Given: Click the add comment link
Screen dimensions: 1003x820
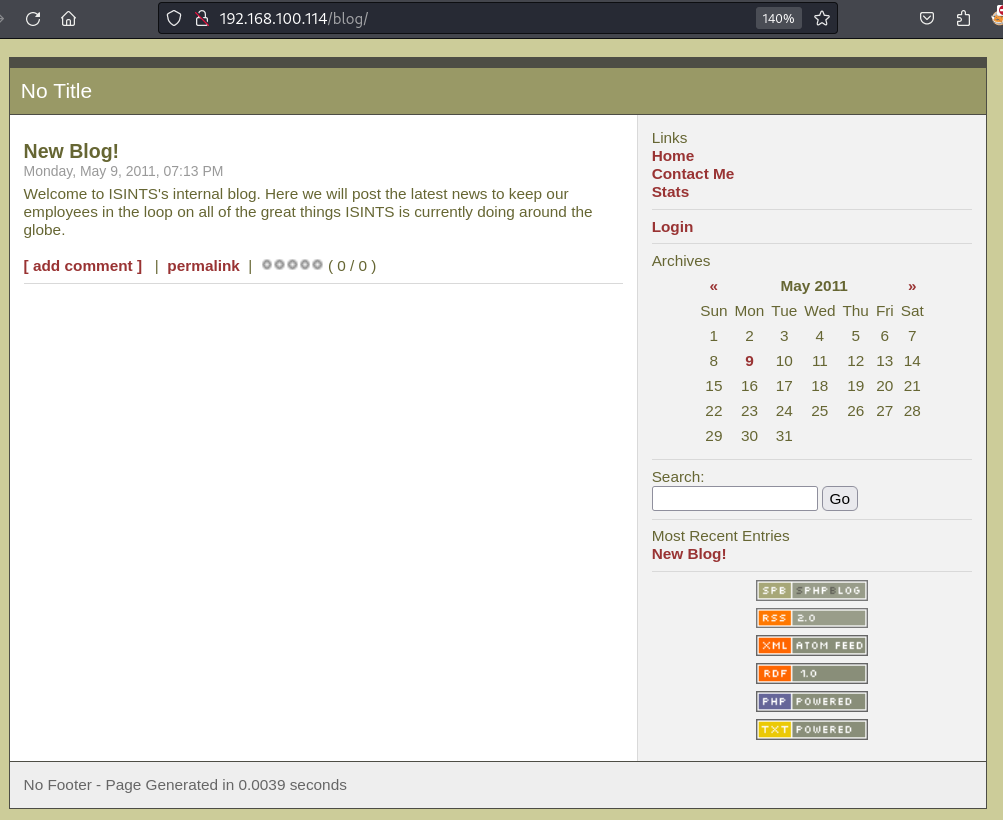Looking at the screenshot, I should [83, 266].
